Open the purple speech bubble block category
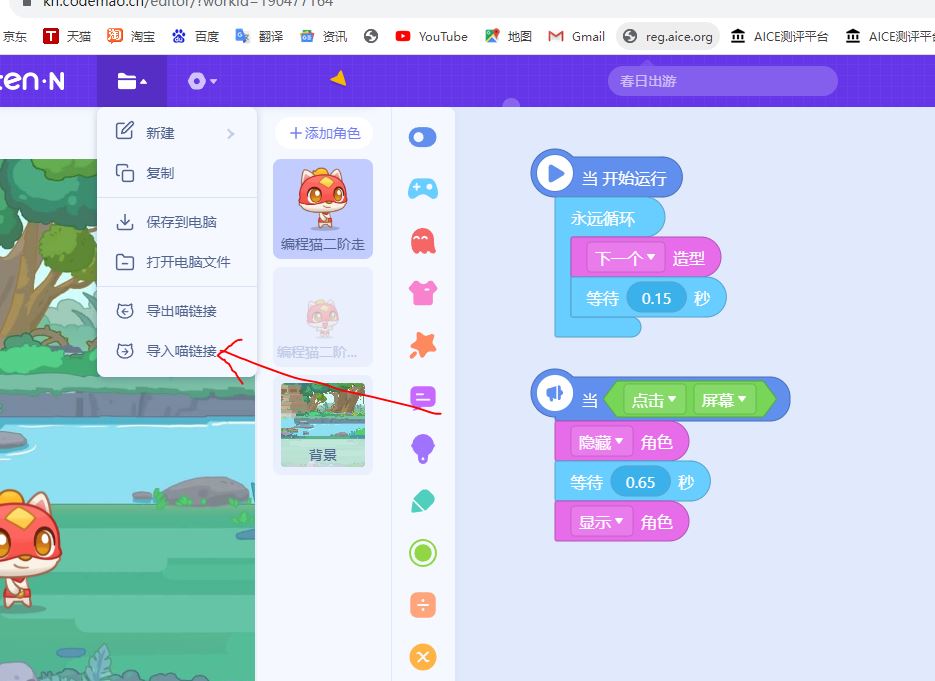 click(x=423, y=397)
